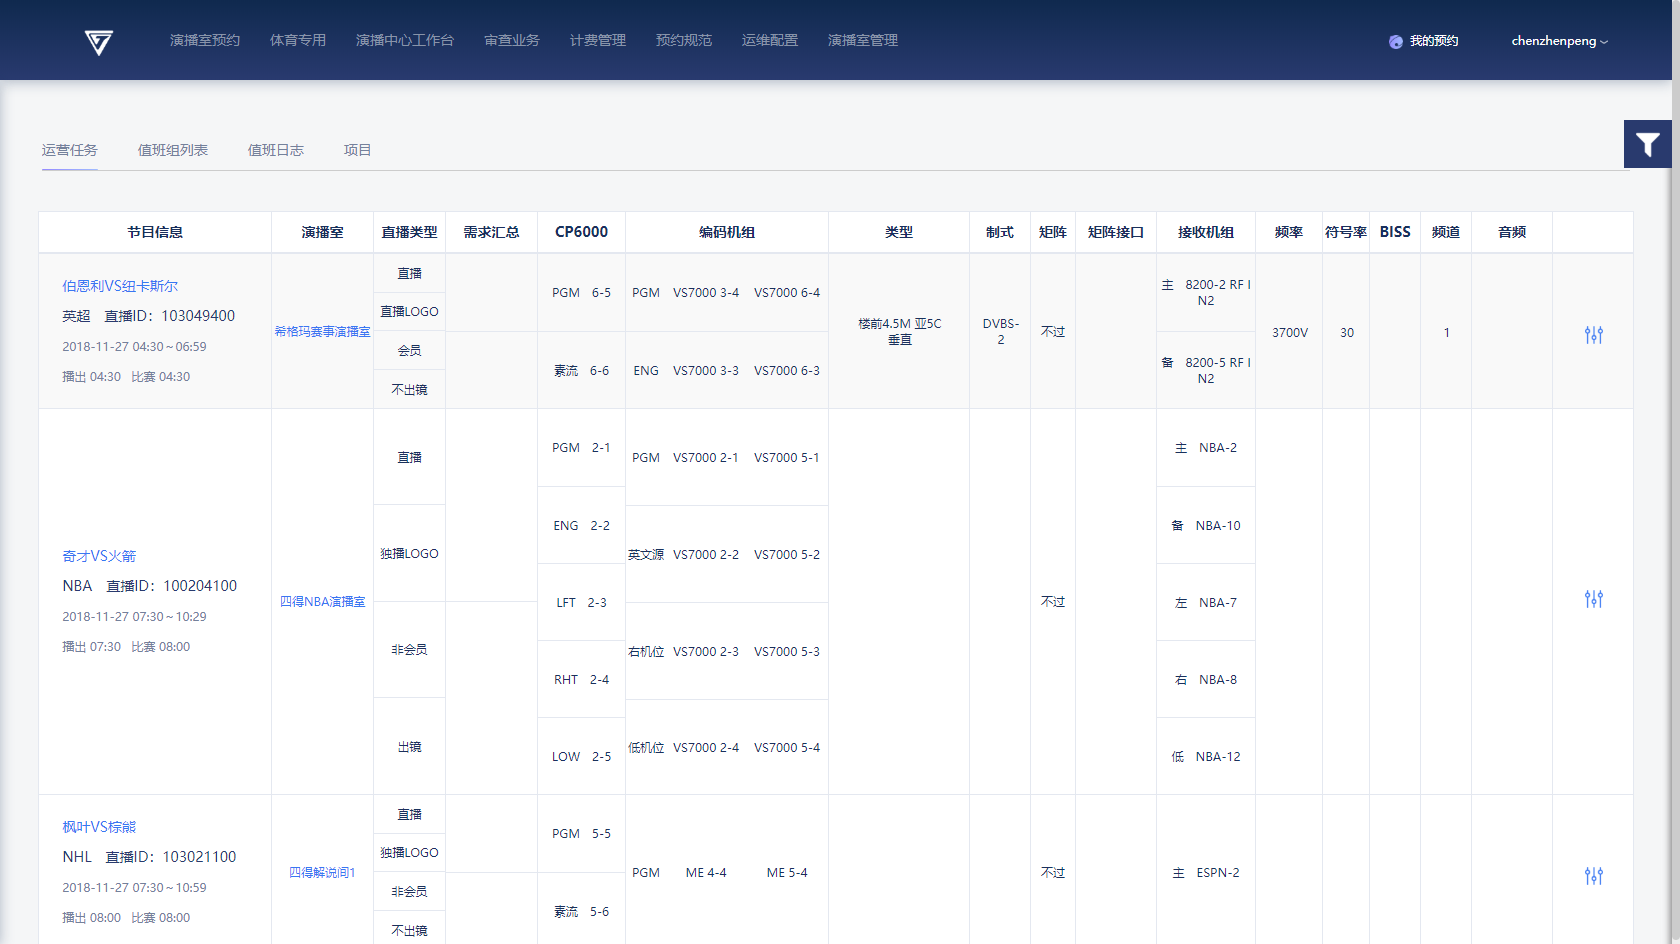This screenshot has height=944, width=1680.
Task: Switch to 值班日志 tab
Action: click(276, 150)
